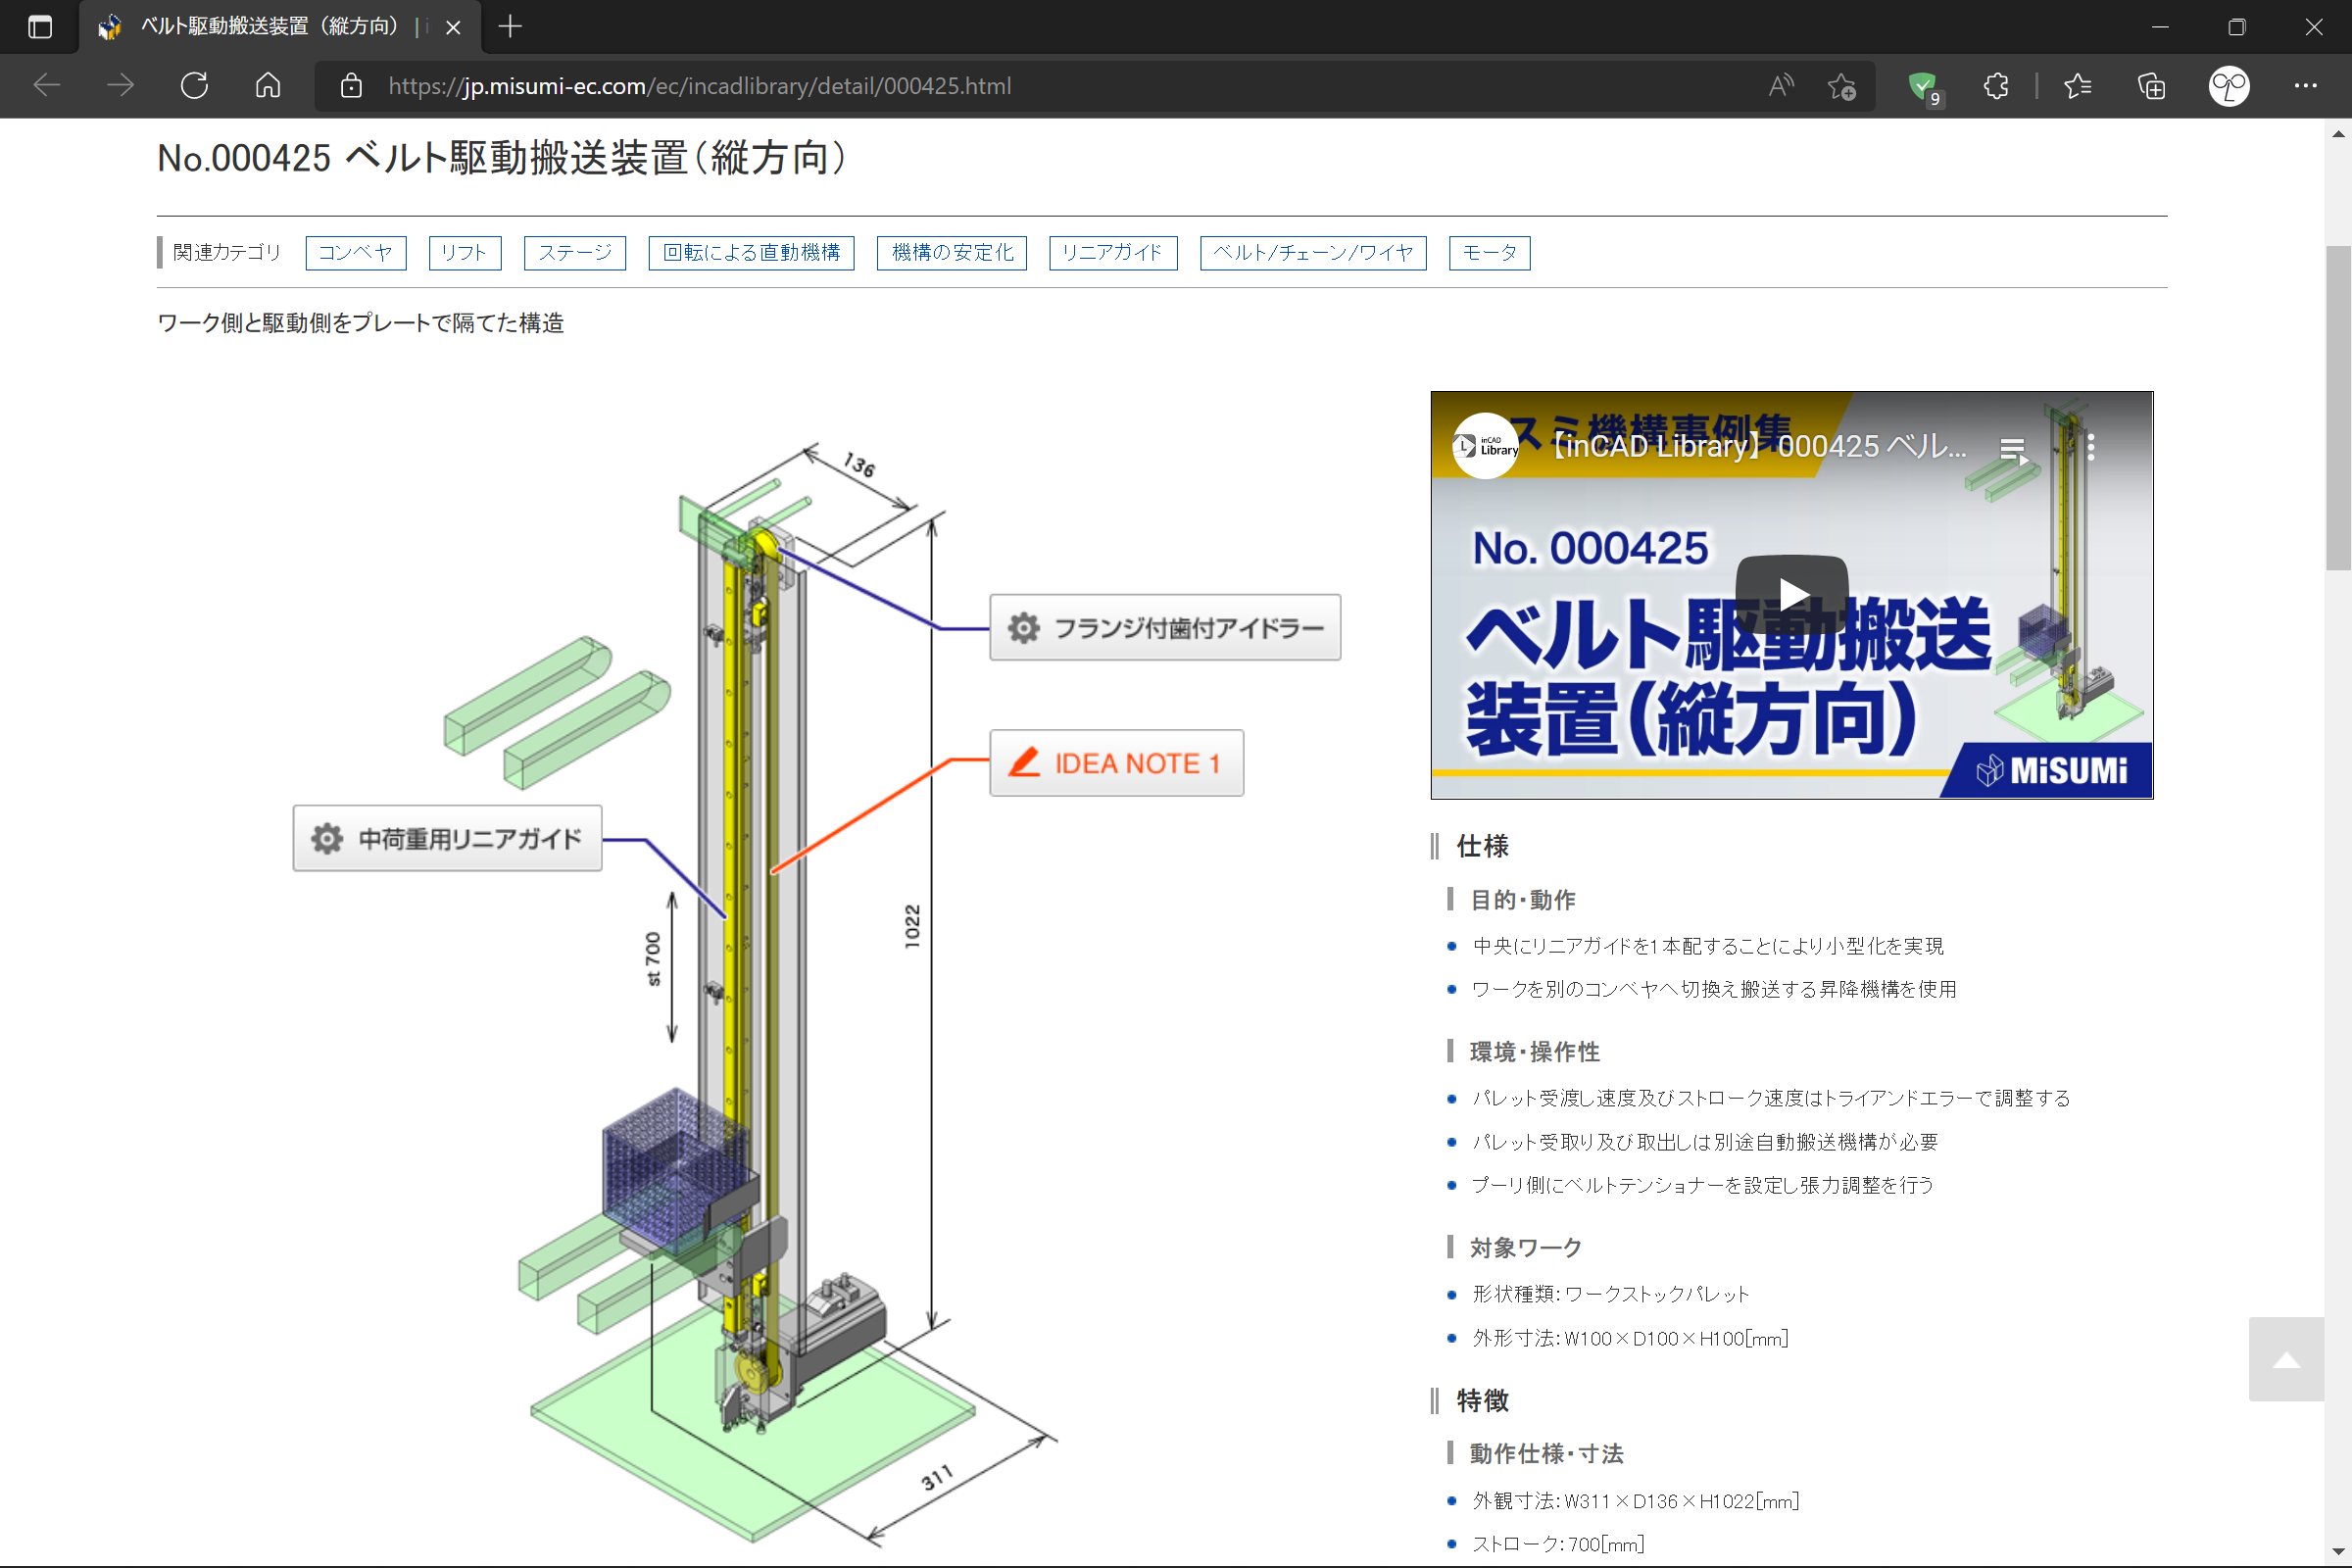Click the 環境・操作性 subheading
The image size is (2352, 1568).
tap(1534, 1051)
